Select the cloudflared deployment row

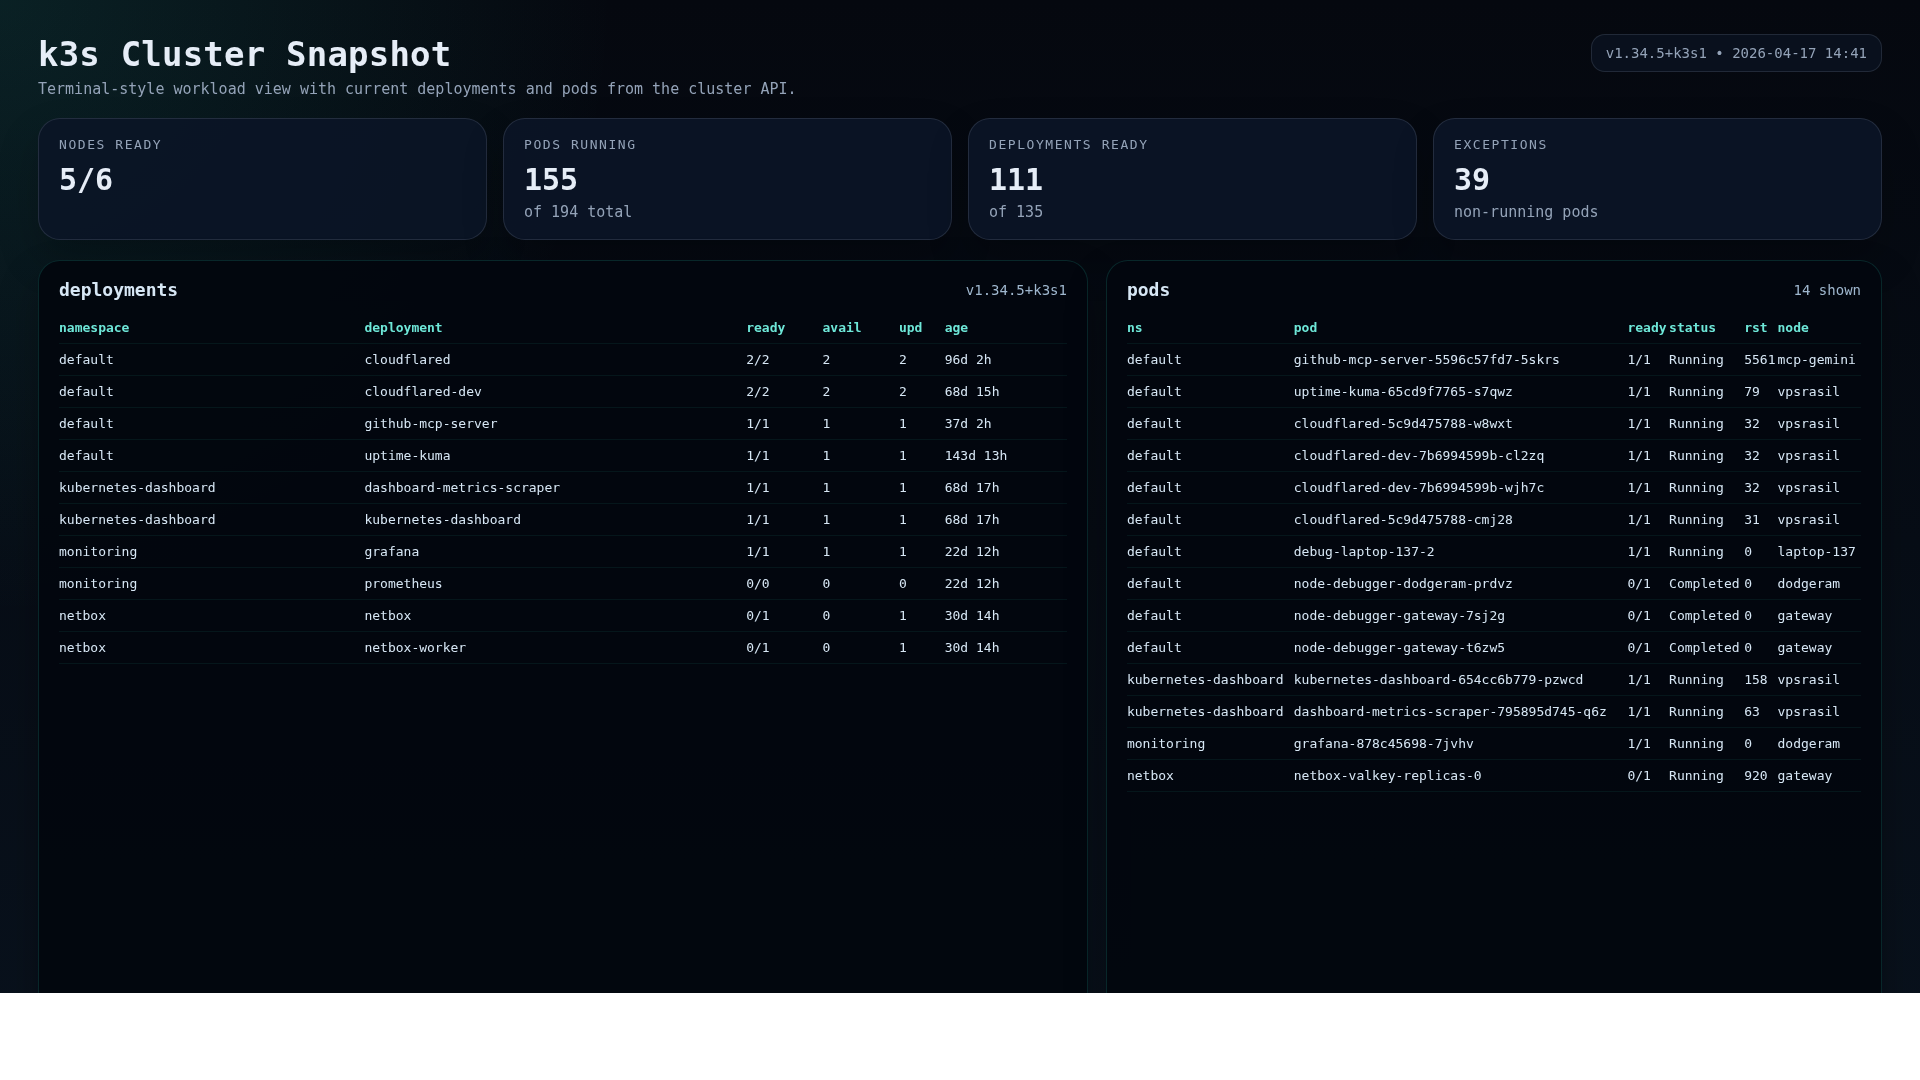pos(500,359)
